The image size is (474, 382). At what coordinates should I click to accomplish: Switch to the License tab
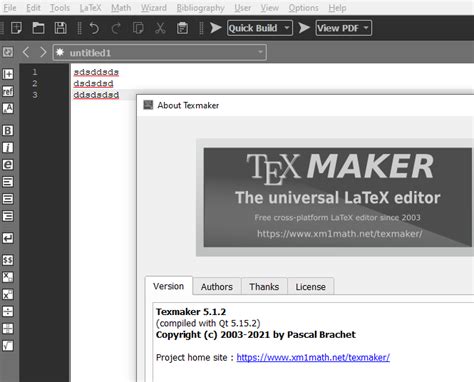[310, 287]
